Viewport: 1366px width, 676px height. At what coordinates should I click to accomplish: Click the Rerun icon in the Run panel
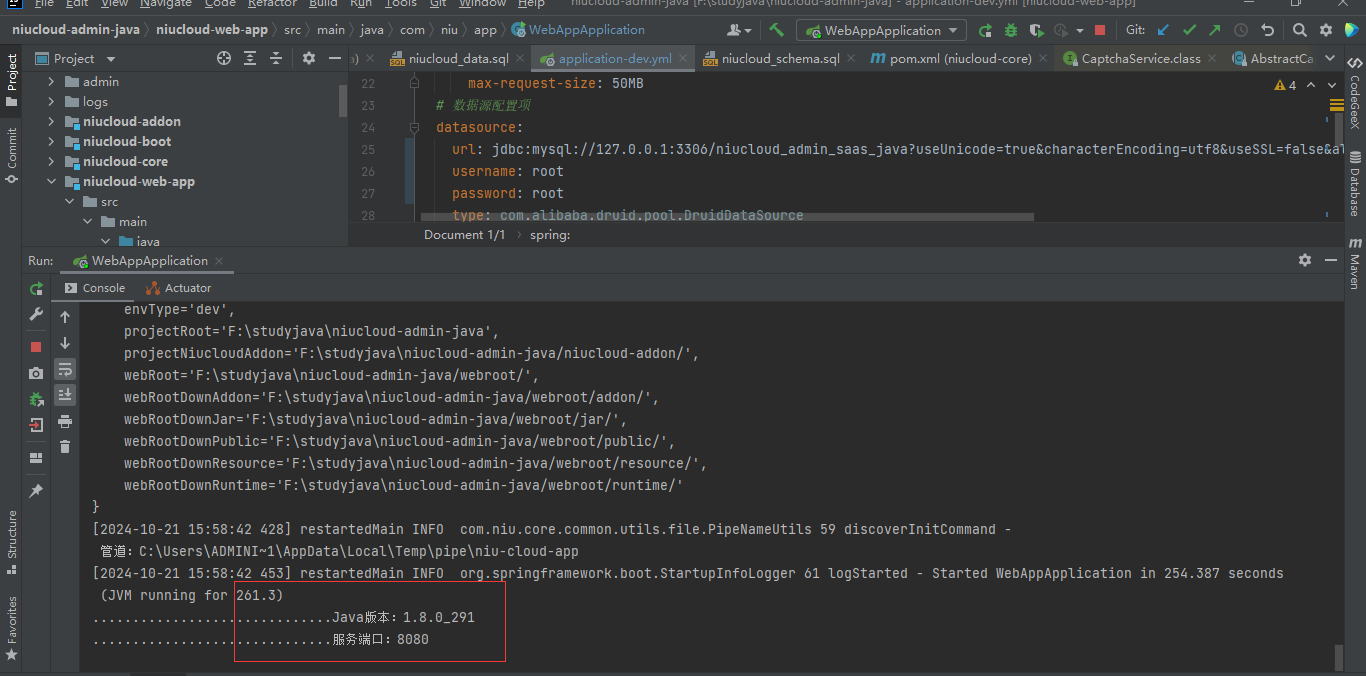[36, 289]
